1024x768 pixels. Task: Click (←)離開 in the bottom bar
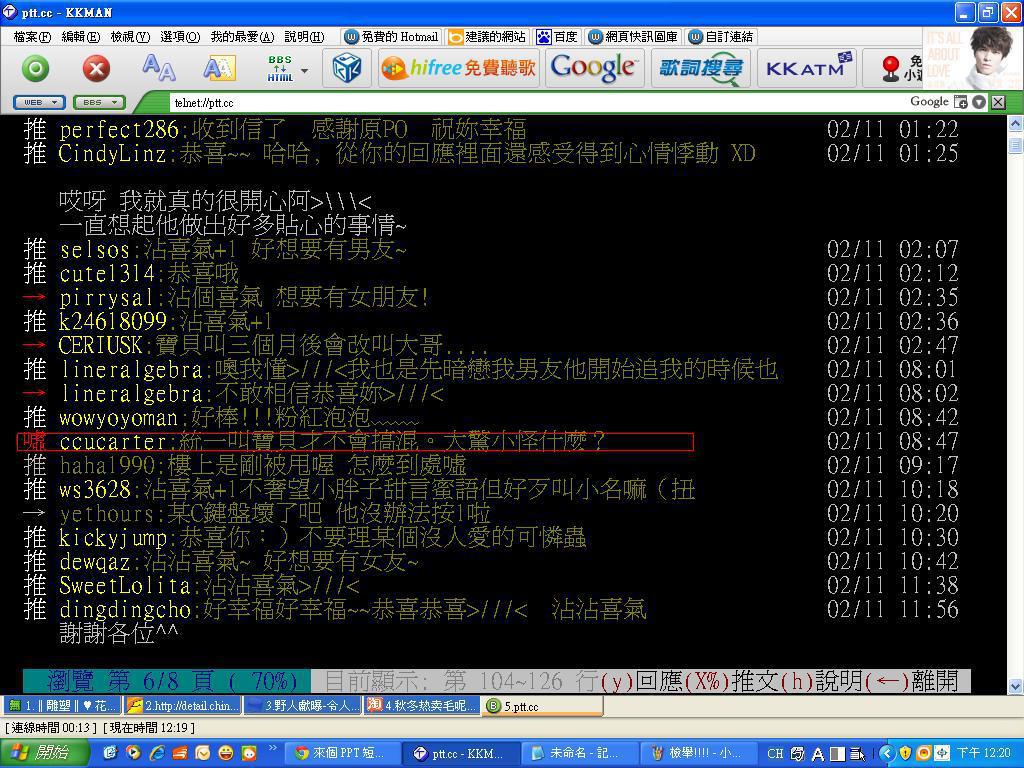(911, 681)
